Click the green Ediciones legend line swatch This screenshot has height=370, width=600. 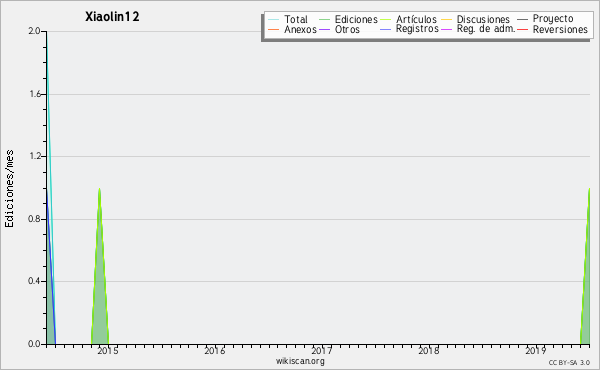pyautogui.click(x=324, y=20)
